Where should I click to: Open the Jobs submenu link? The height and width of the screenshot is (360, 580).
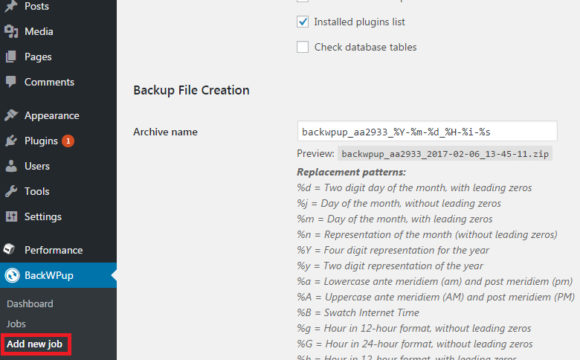(x=16, y=324)
